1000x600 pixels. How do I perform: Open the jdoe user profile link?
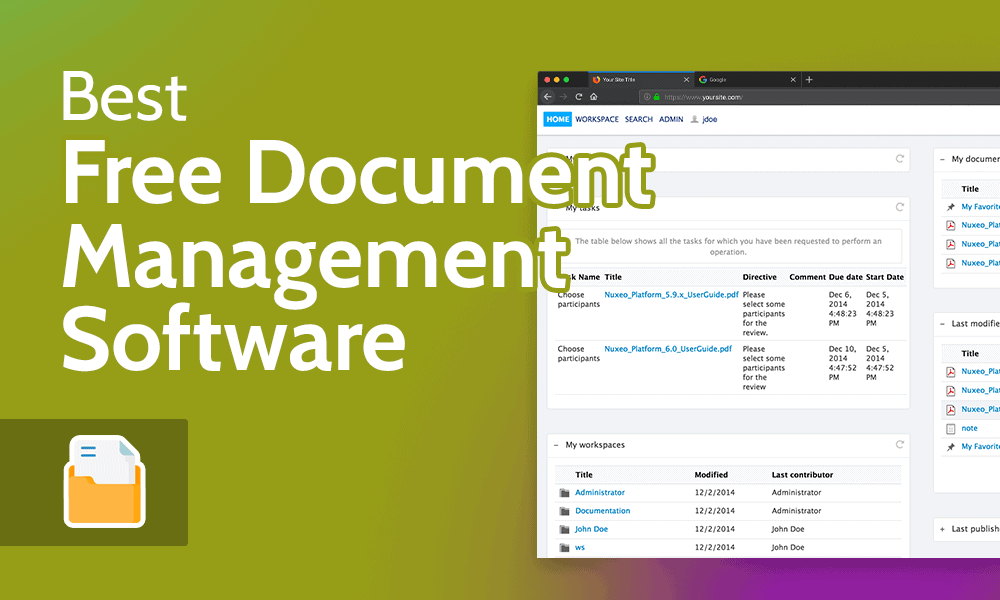(709, 119)
